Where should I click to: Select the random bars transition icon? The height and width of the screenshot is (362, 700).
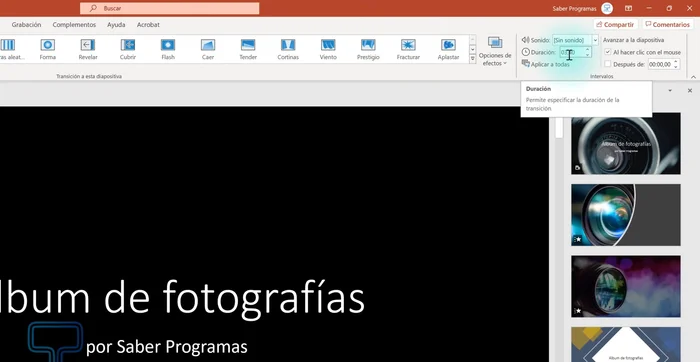pos(8,45)
